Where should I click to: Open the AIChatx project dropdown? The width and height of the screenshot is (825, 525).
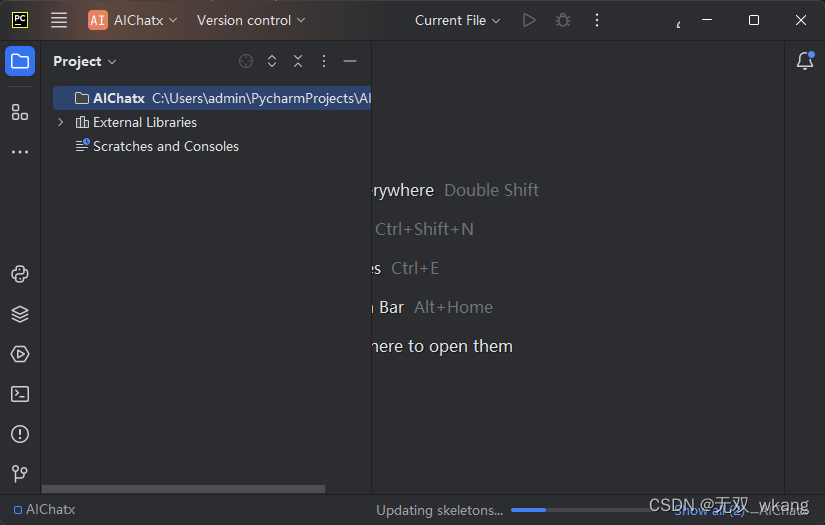click(133, 21)
